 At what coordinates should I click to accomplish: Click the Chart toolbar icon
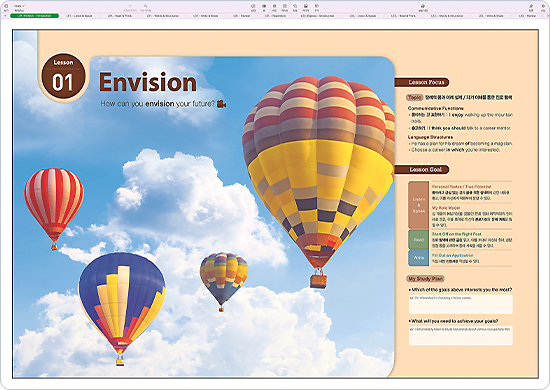(x=274, y=6)
